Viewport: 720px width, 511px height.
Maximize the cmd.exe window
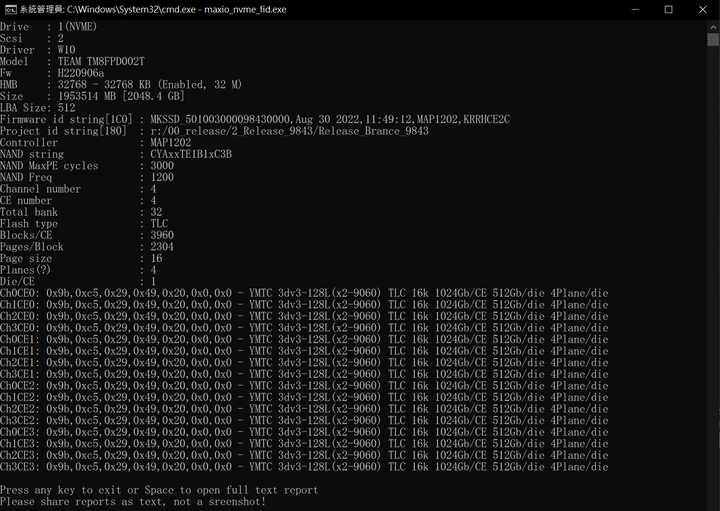tap(669, 9)
